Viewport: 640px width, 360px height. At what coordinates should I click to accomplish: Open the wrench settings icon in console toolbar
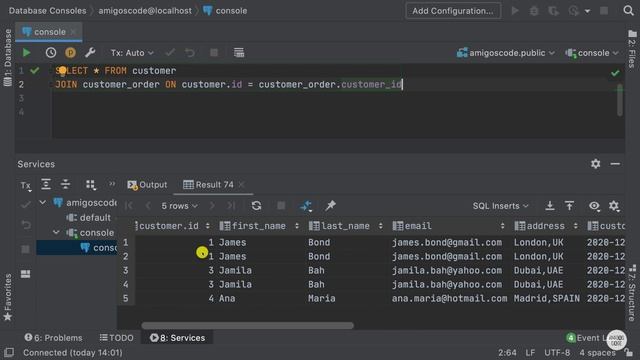click(90, 53)
